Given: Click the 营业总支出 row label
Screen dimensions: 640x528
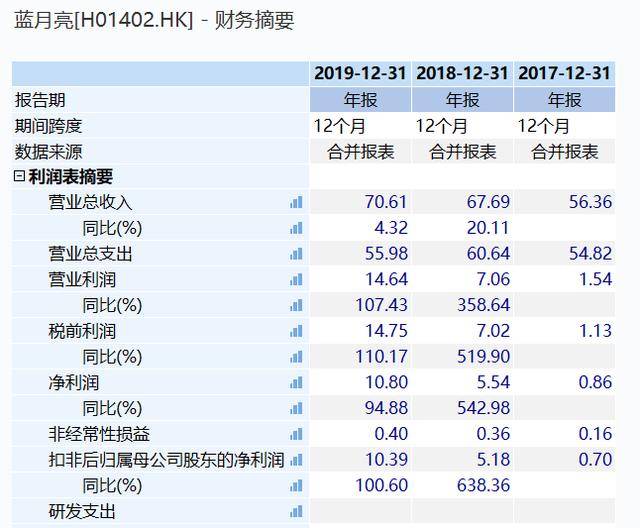Looking at the screenshot, I should 90,254.
